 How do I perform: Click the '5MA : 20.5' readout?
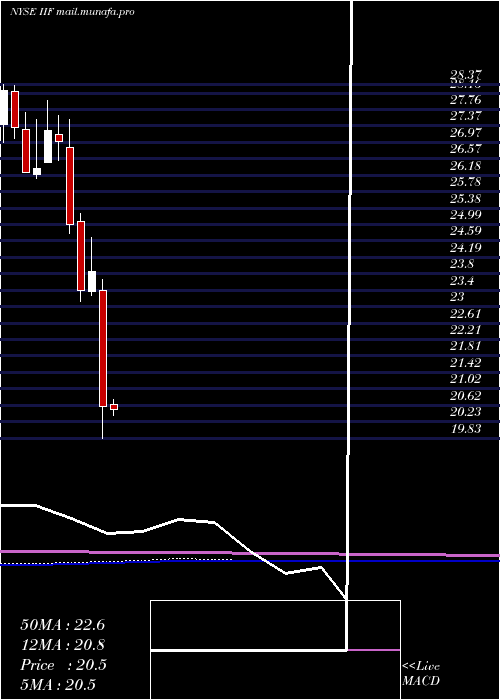[x=58, y=685]
